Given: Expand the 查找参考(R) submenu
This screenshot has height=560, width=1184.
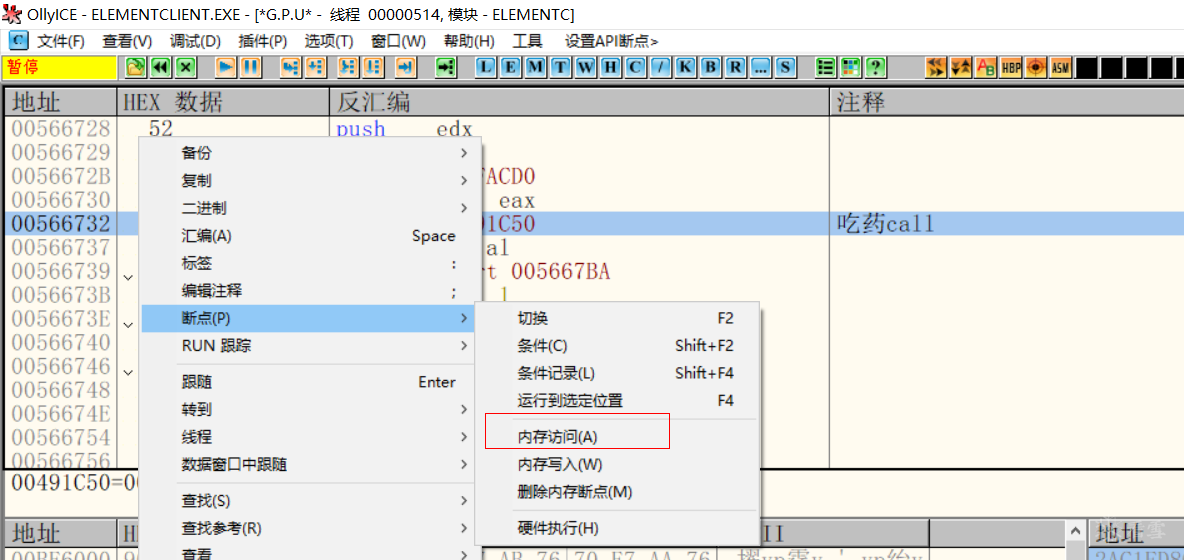Looking at the screenshot, I should [312, 528].
